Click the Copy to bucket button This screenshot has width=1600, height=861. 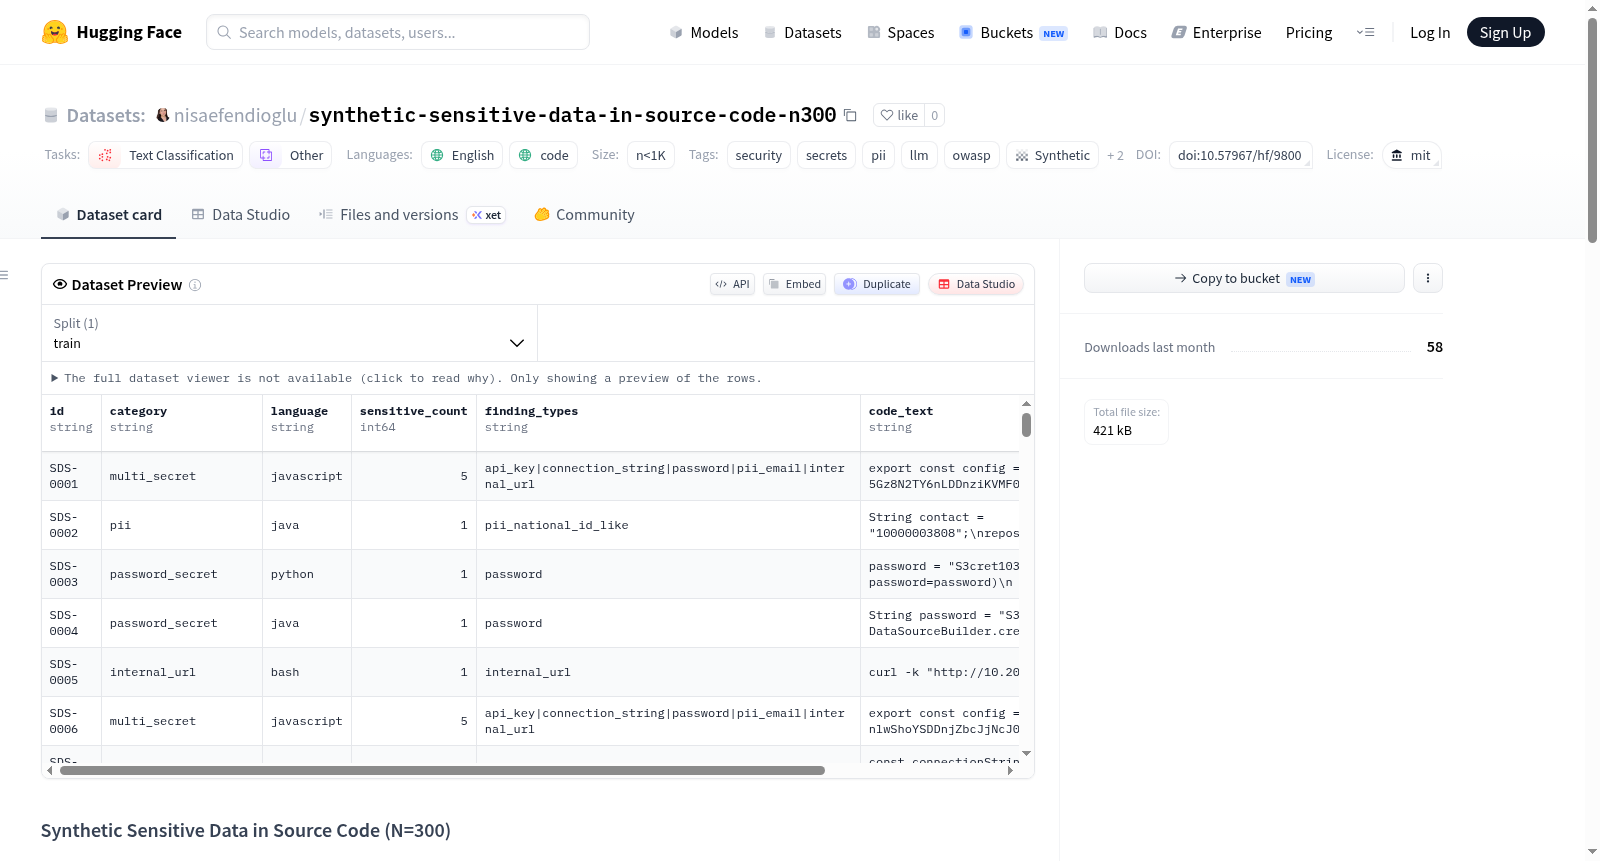point(1244,278)
